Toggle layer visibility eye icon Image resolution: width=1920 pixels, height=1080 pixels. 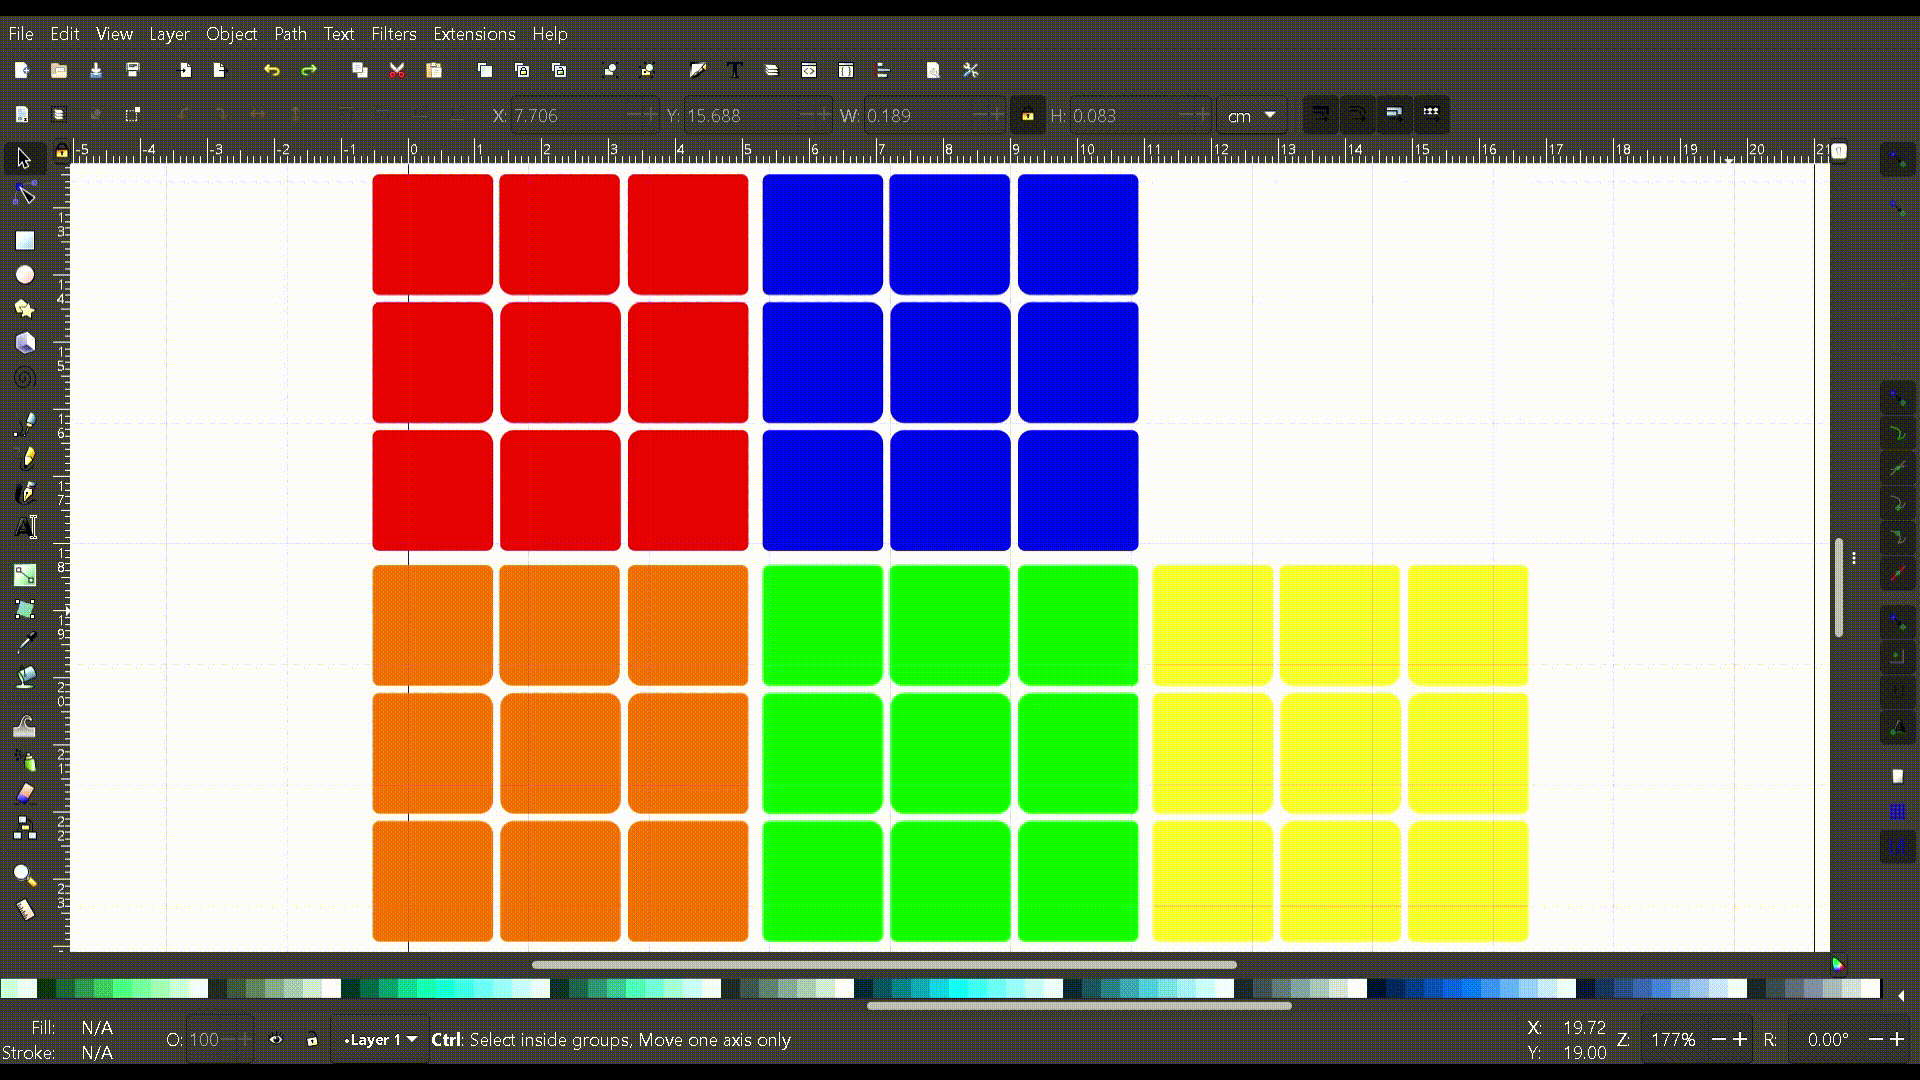[276, 1040]
